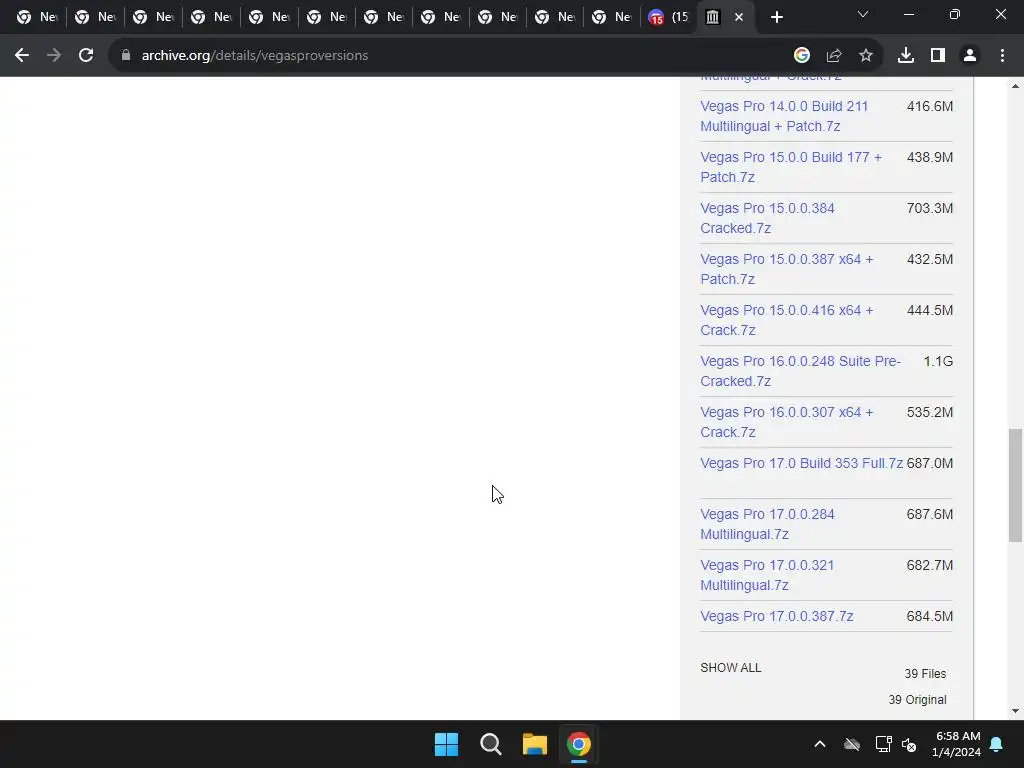Screen dimensions: 1024x768
Task: Open Vegas Pro 15.0.0.416 x64 + Crack.7z
Action: pos(786,320)
